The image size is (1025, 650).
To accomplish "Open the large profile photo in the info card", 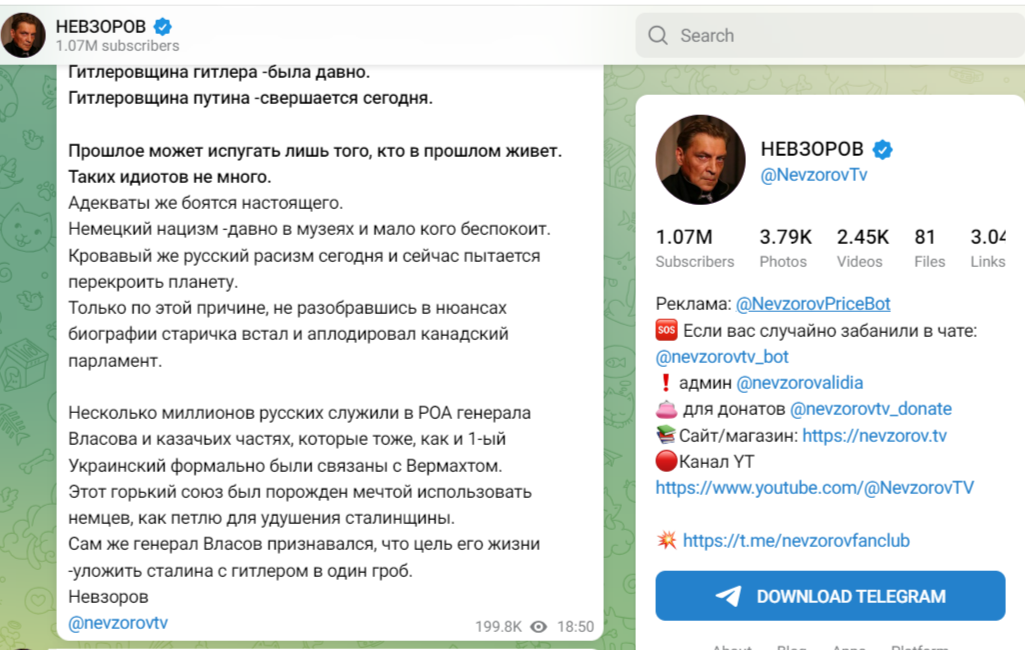I will (x=701, y=160).
